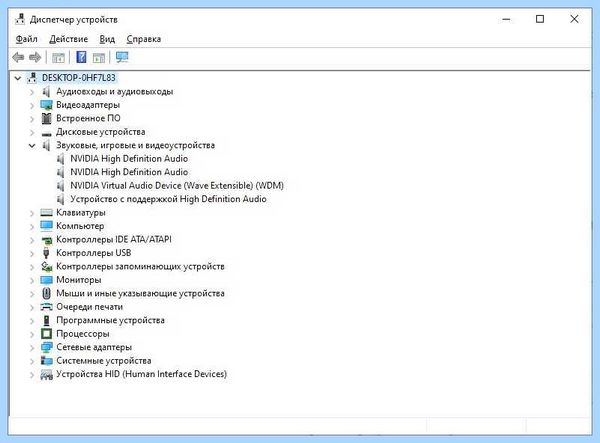Open the Help toolbar icon with question mark
The width and height of the screenshot is (600, 443).
tap(81, 57)
